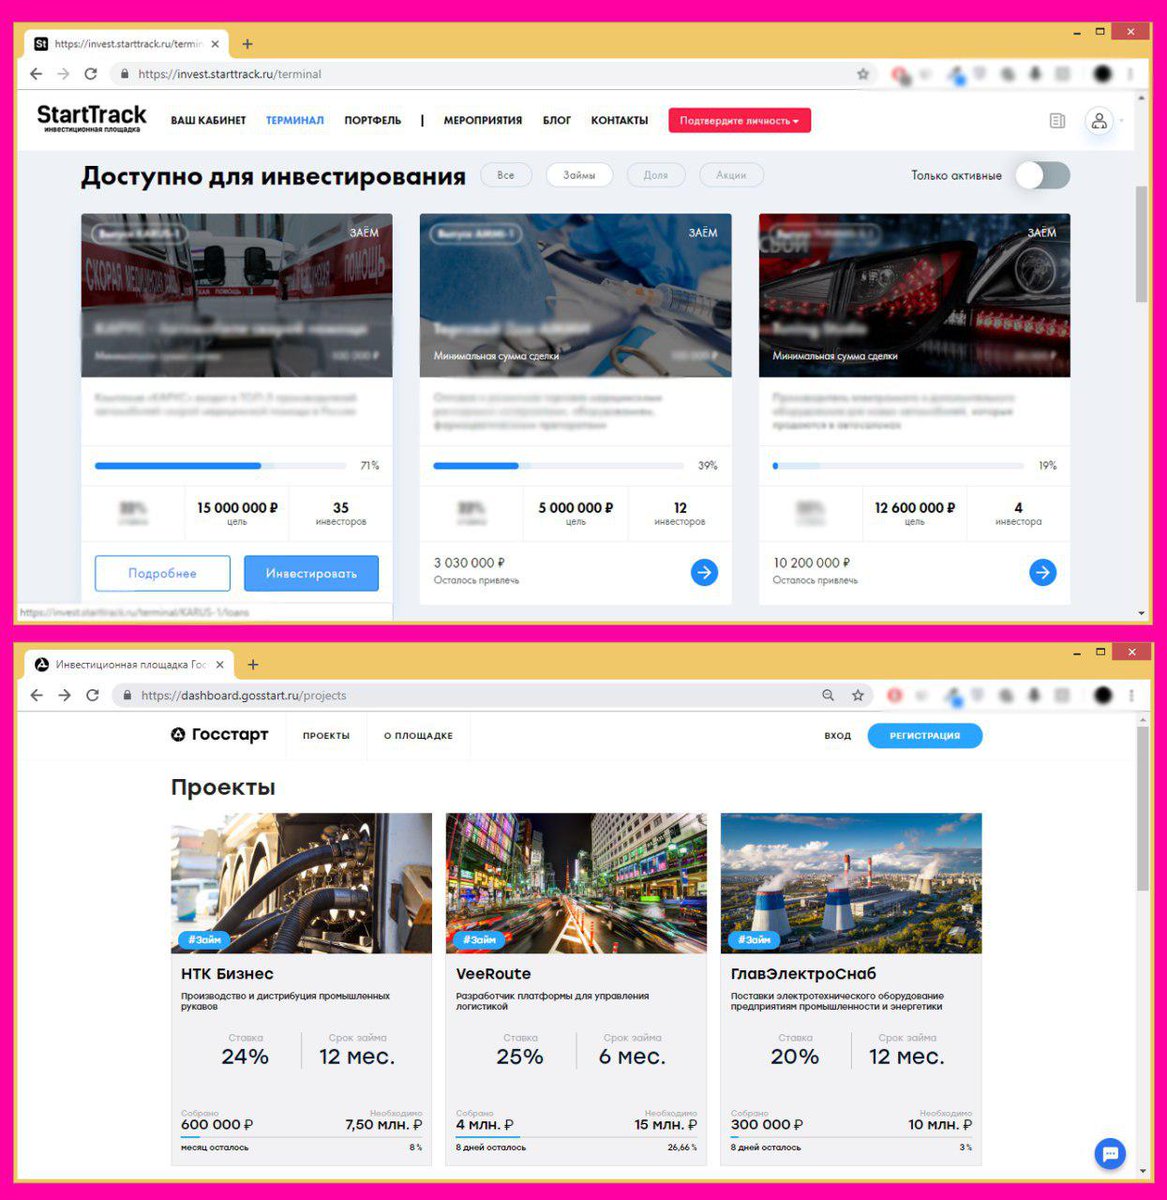The image size is (1167, 1200).
Task: Click the Инвестировать button
Action: click(x=311, y=574)
